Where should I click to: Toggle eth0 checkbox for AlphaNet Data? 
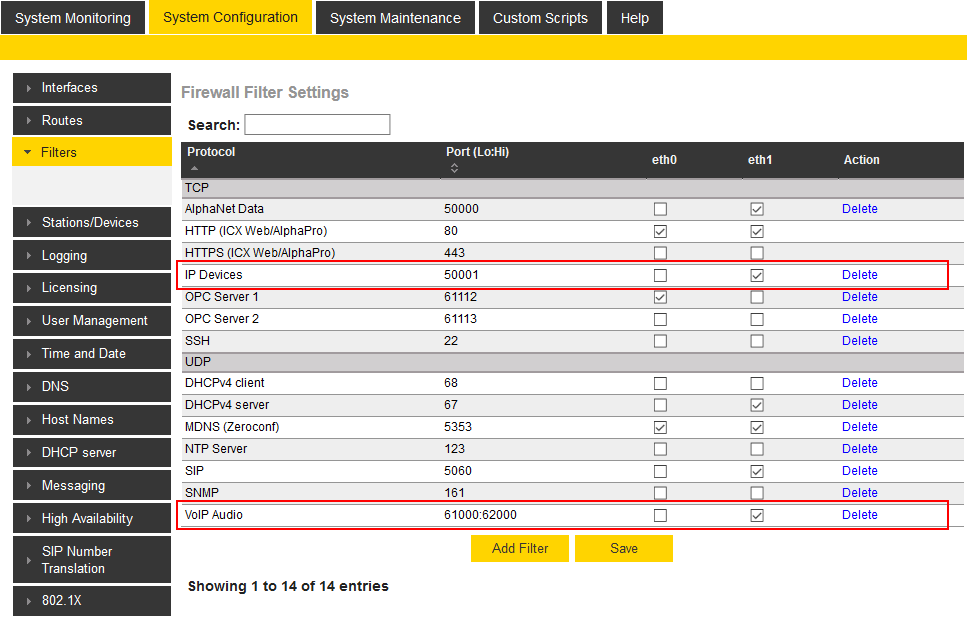660,209
